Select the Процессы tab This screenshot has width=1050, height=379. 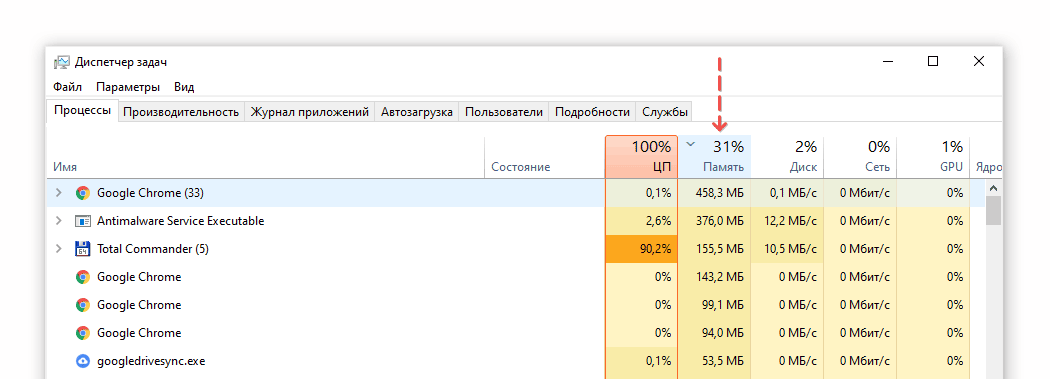82,110
